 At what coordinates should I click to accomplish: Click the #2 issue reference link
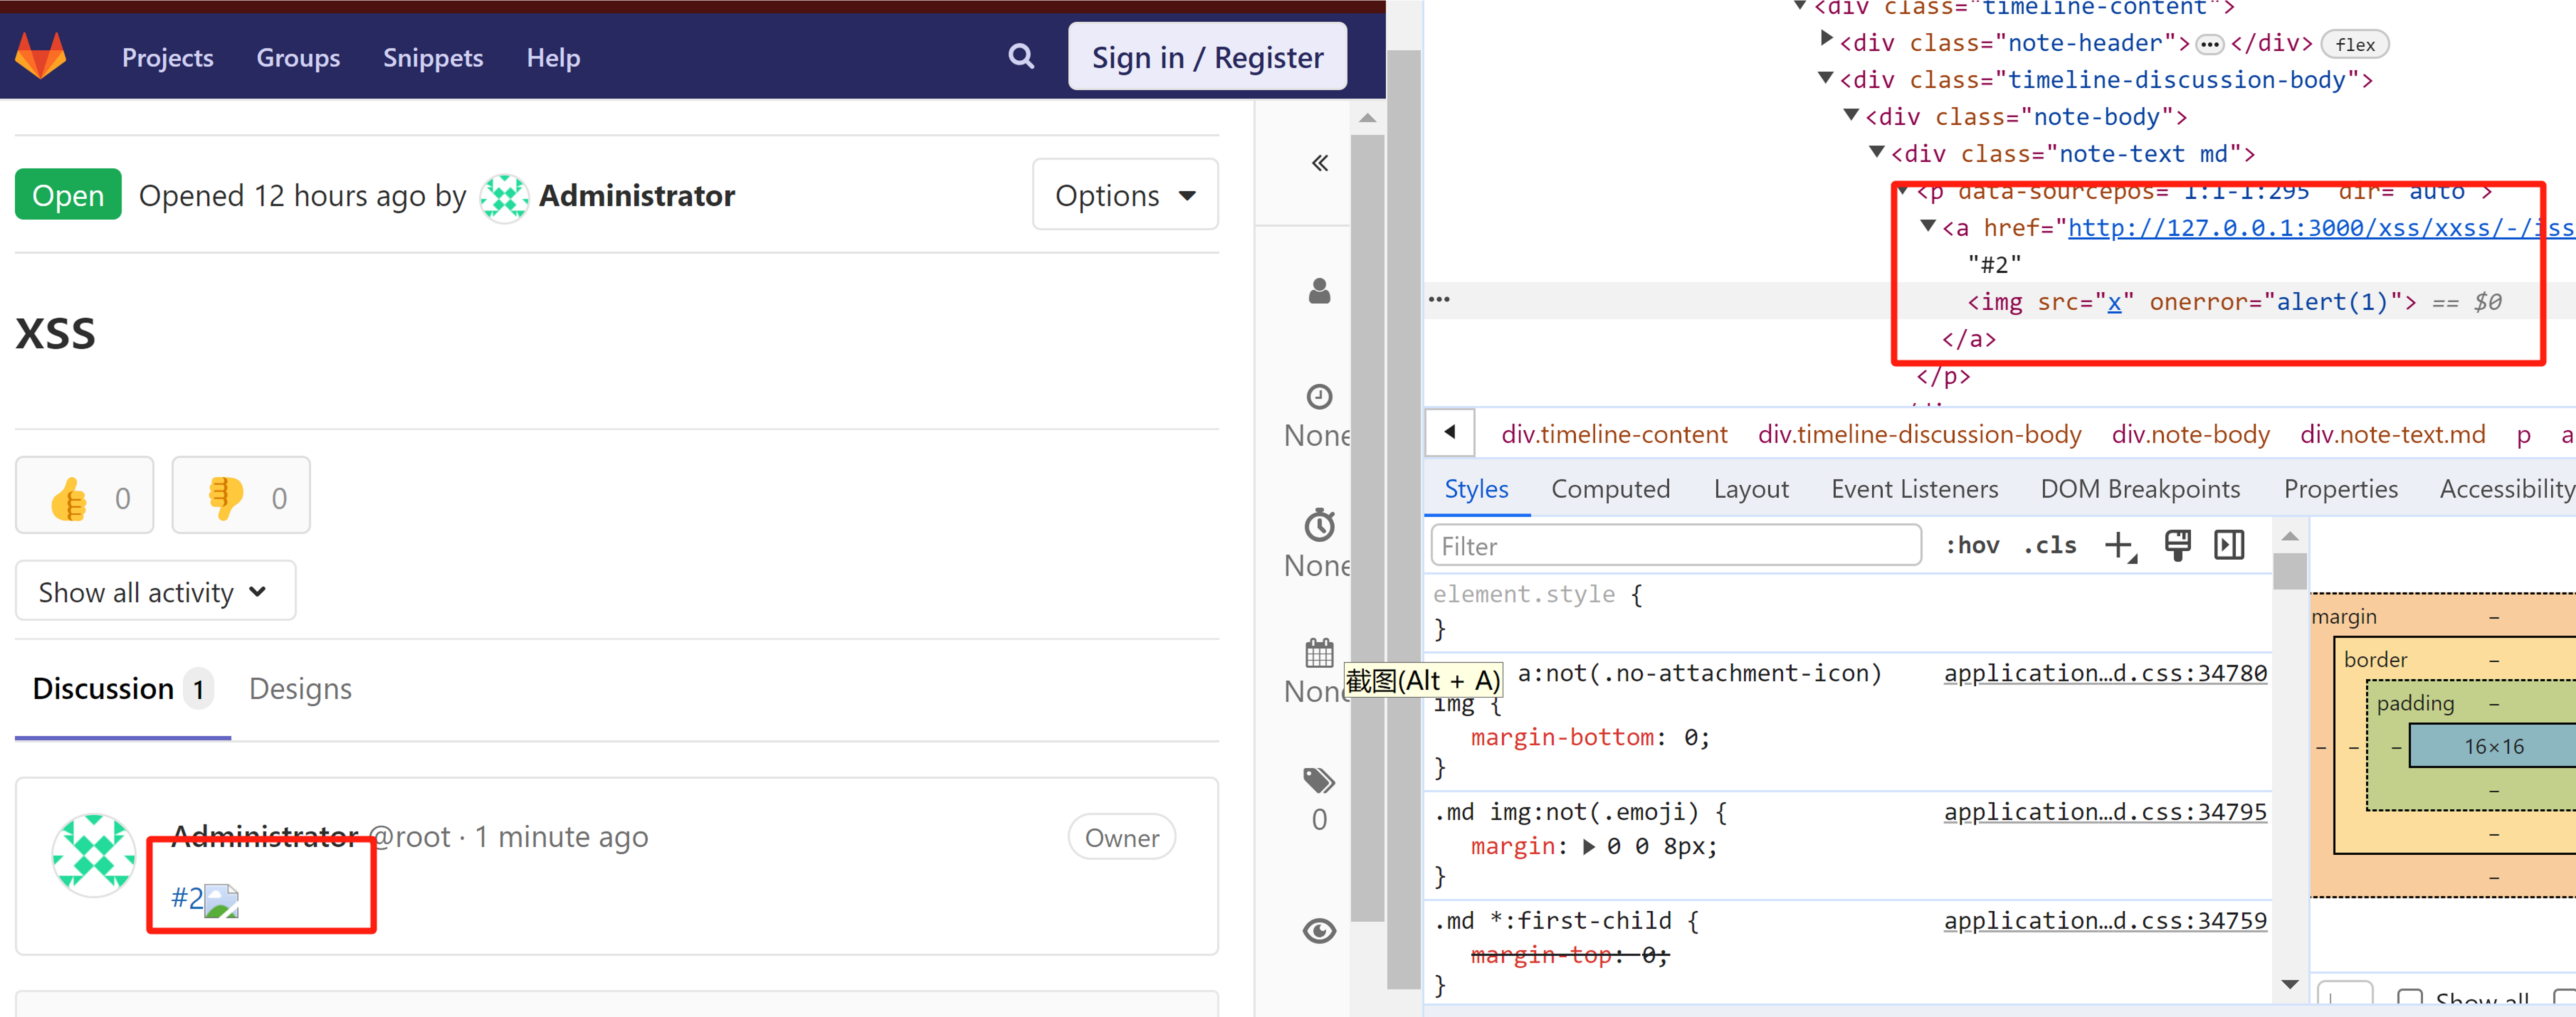tap(186, 898)
